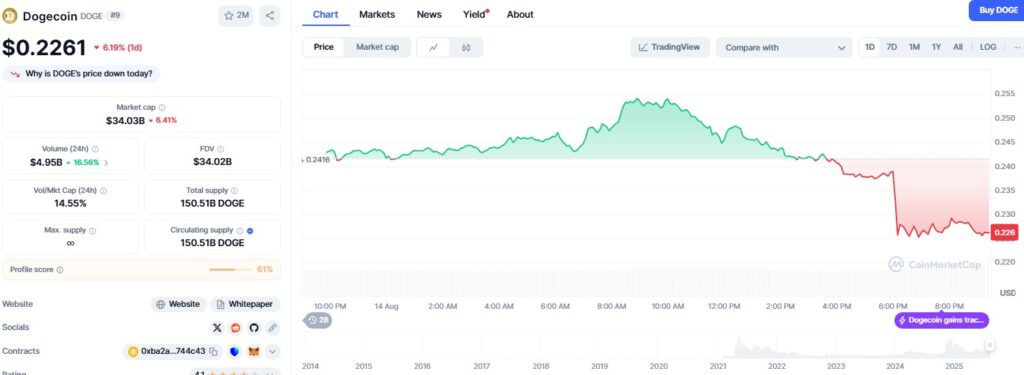Expand the contracts list chevron
Viewport: 1024px width, 375px height.
tap(273, 351)
